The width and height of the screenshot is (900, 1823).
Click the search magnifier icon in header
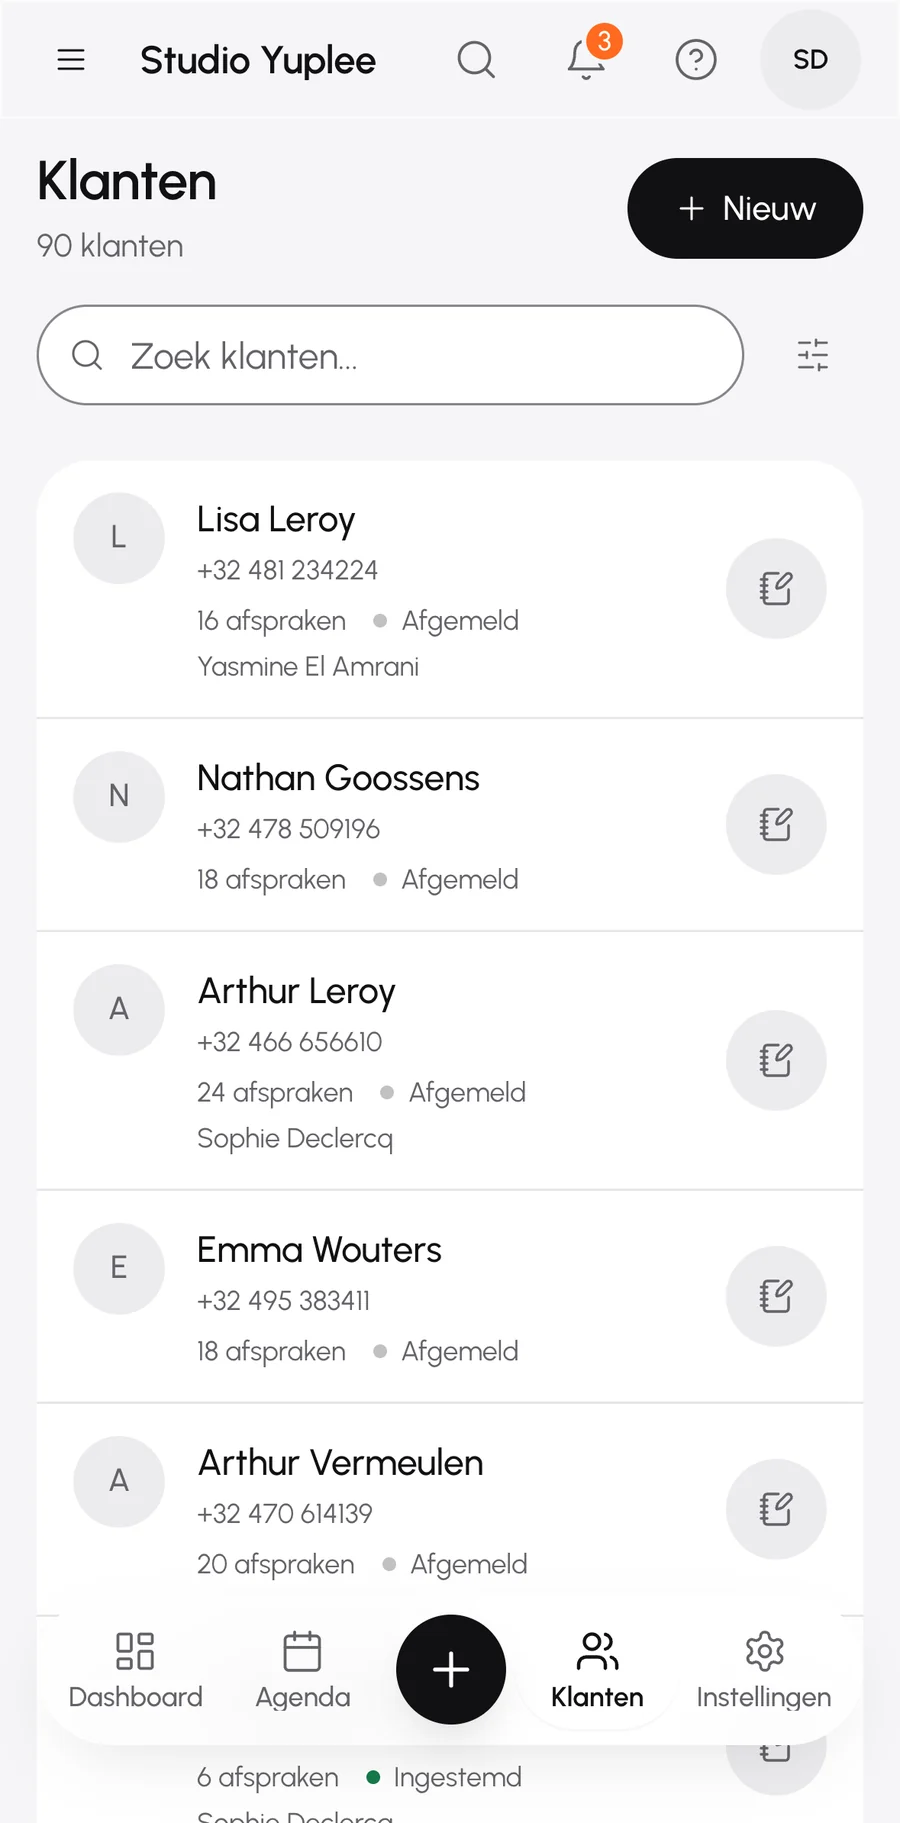point(476,60)
